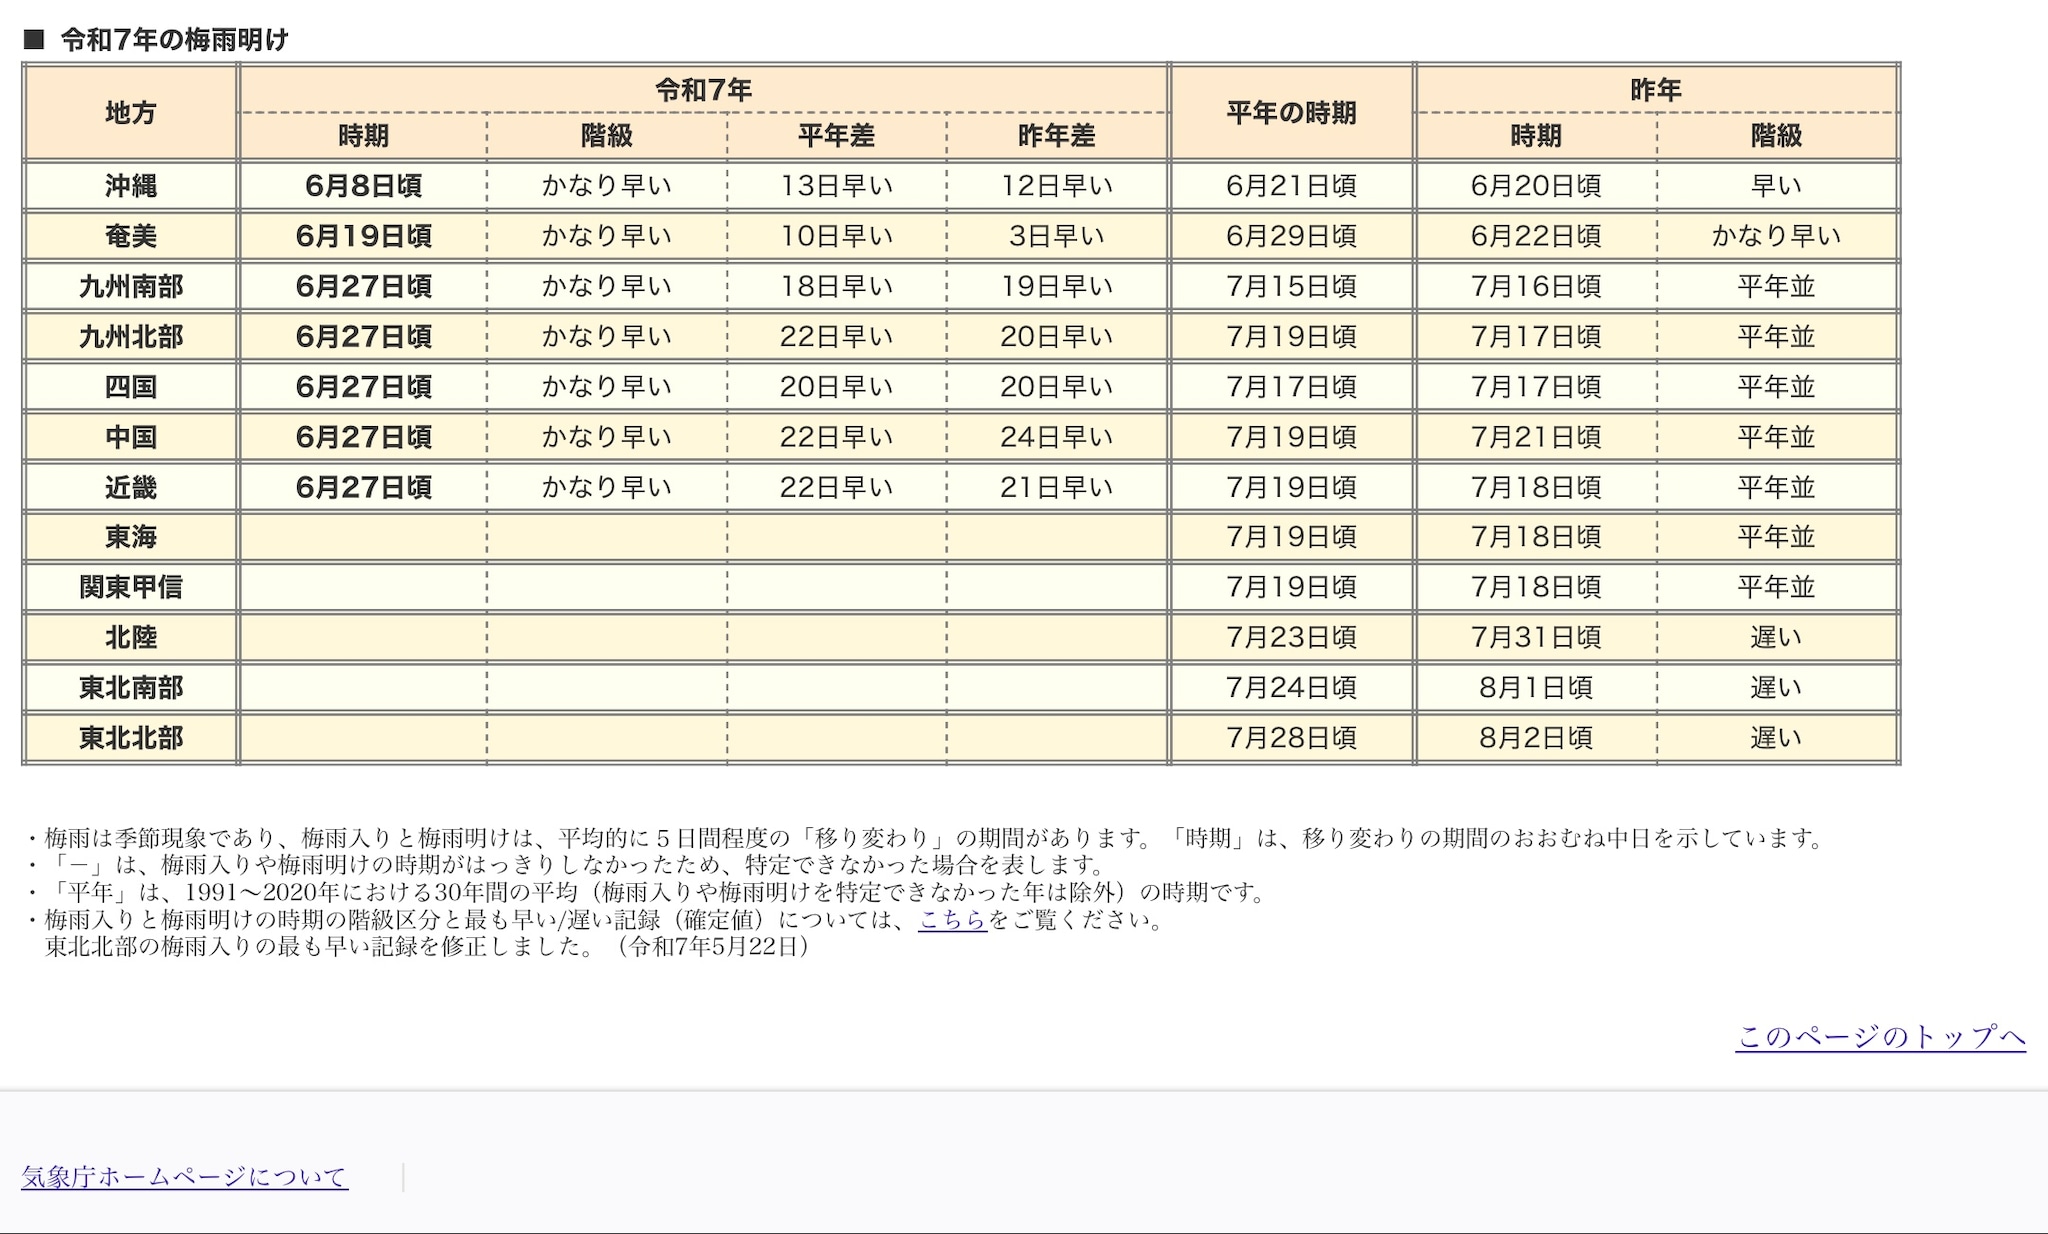Open the こちら link in the notes
The width and height of the screenshot is (2048, 1234).
953,919
